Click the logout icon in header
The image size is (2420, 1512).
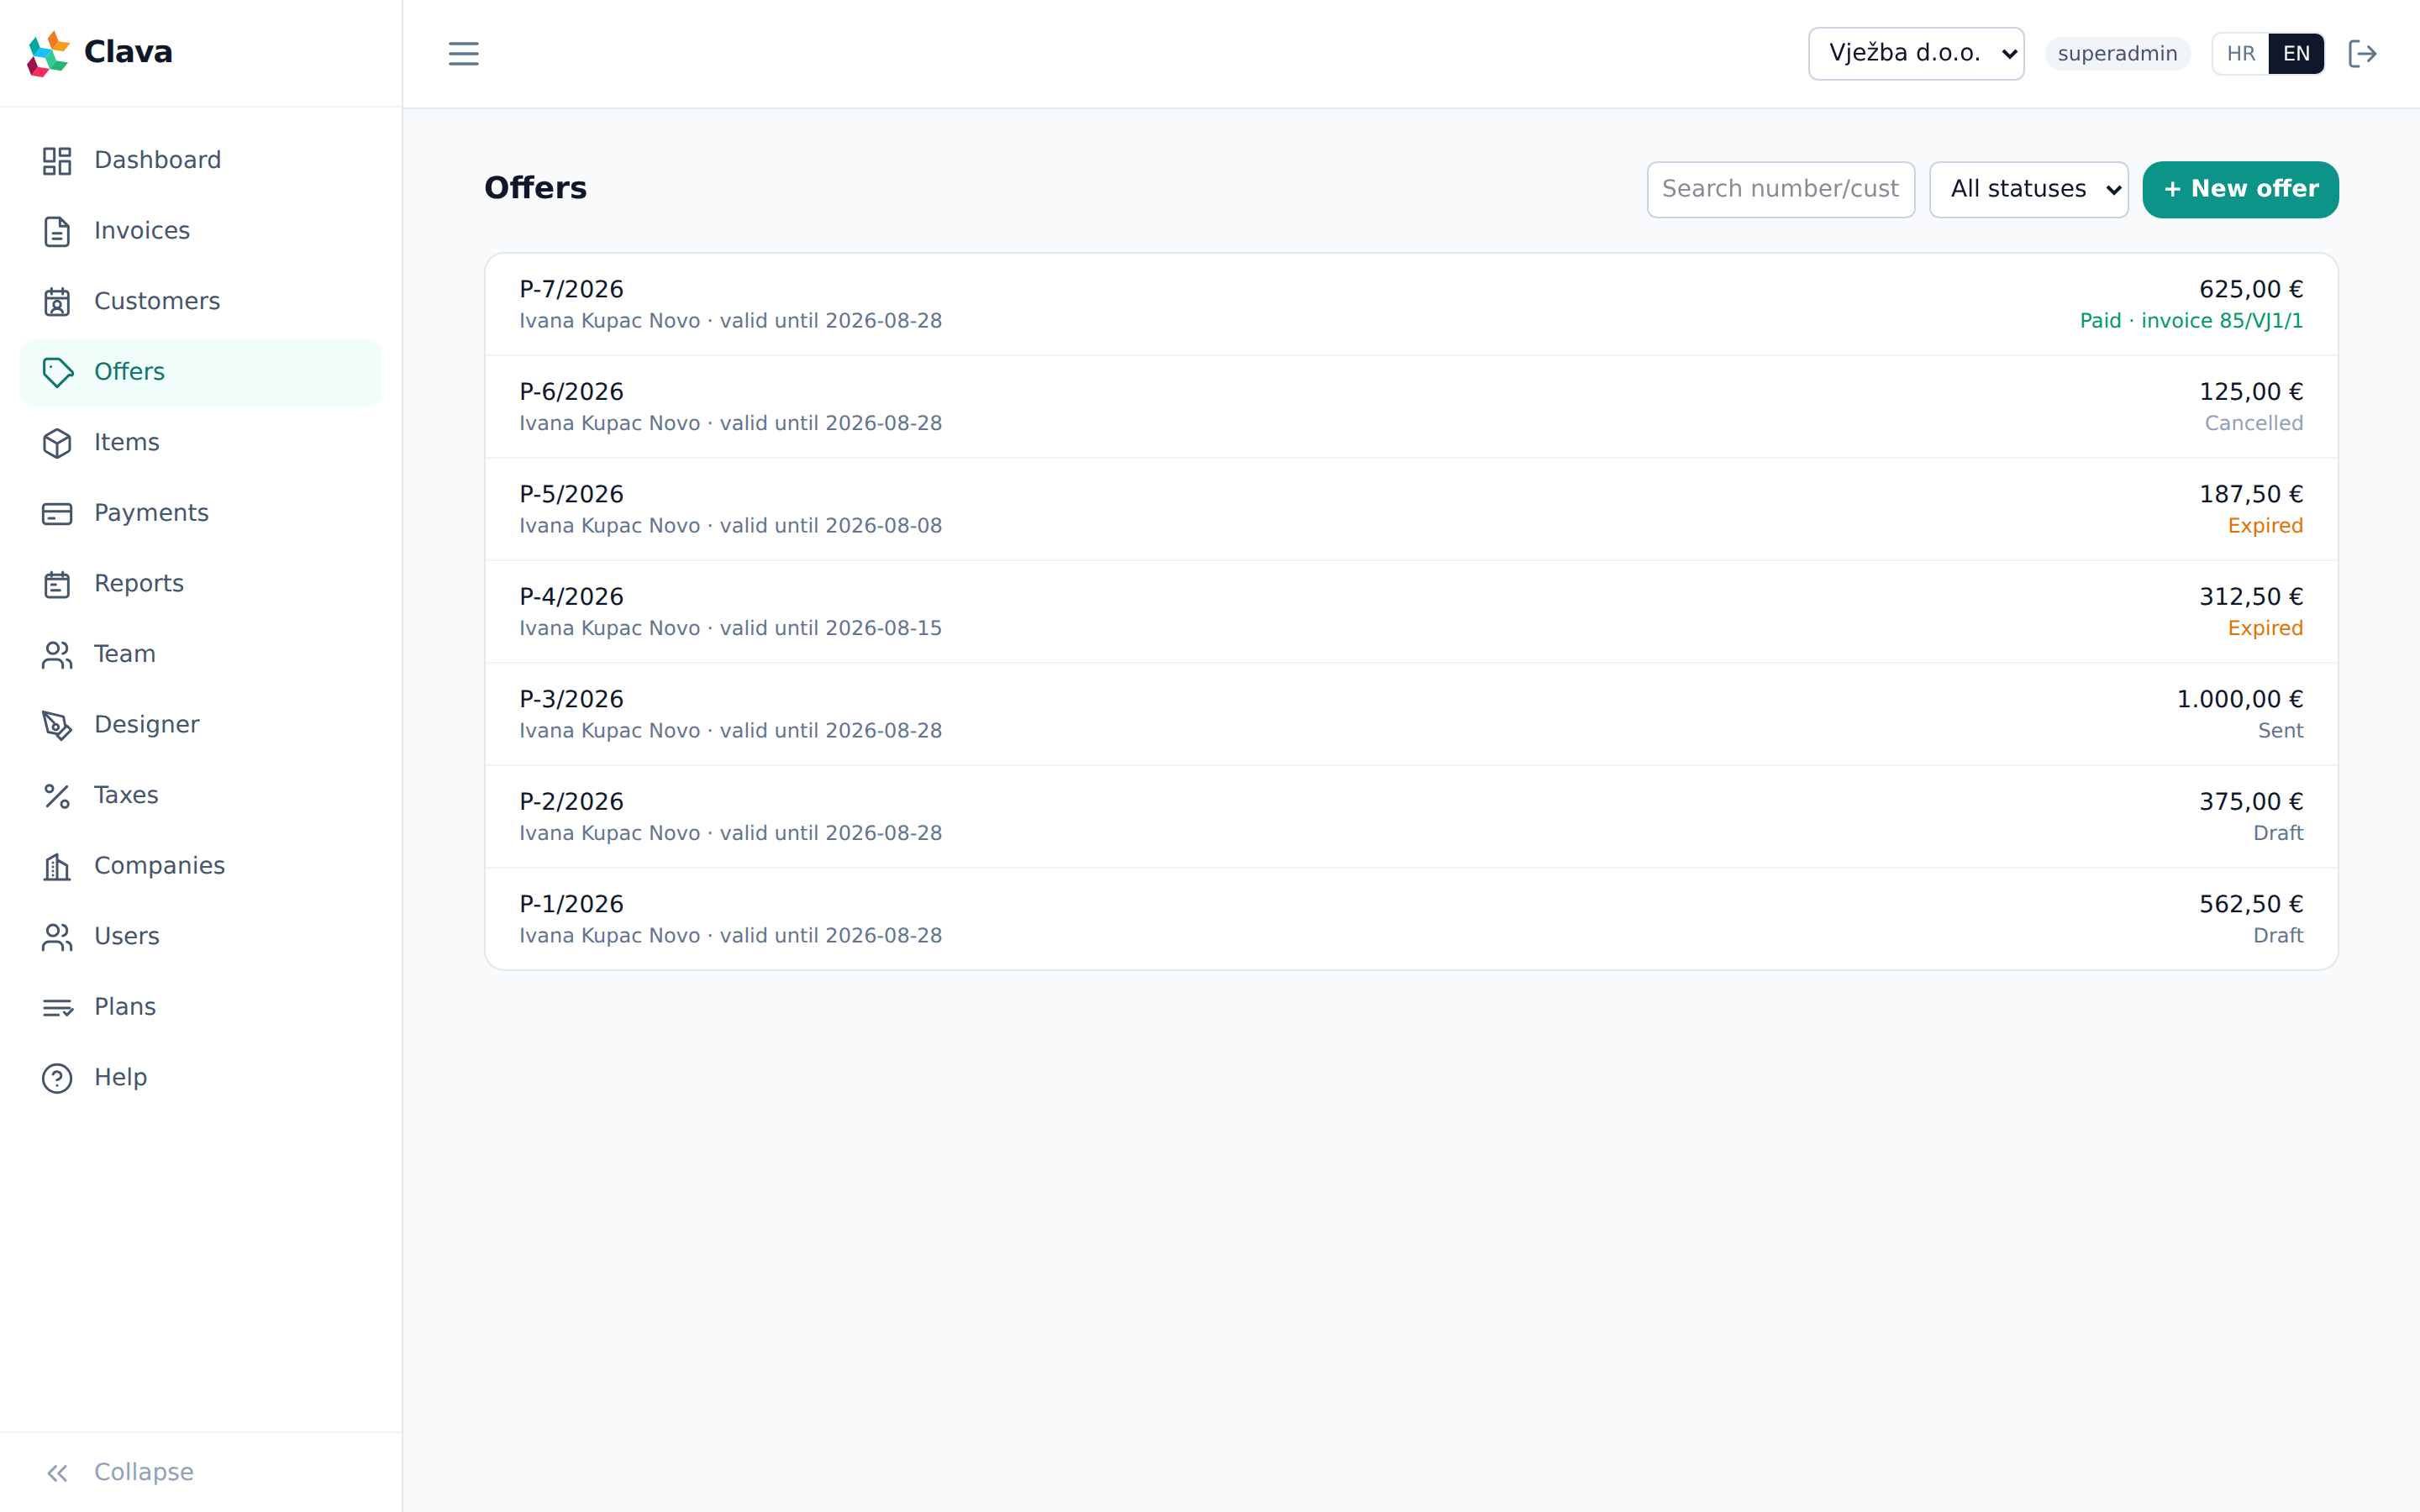pos(2362,53)
